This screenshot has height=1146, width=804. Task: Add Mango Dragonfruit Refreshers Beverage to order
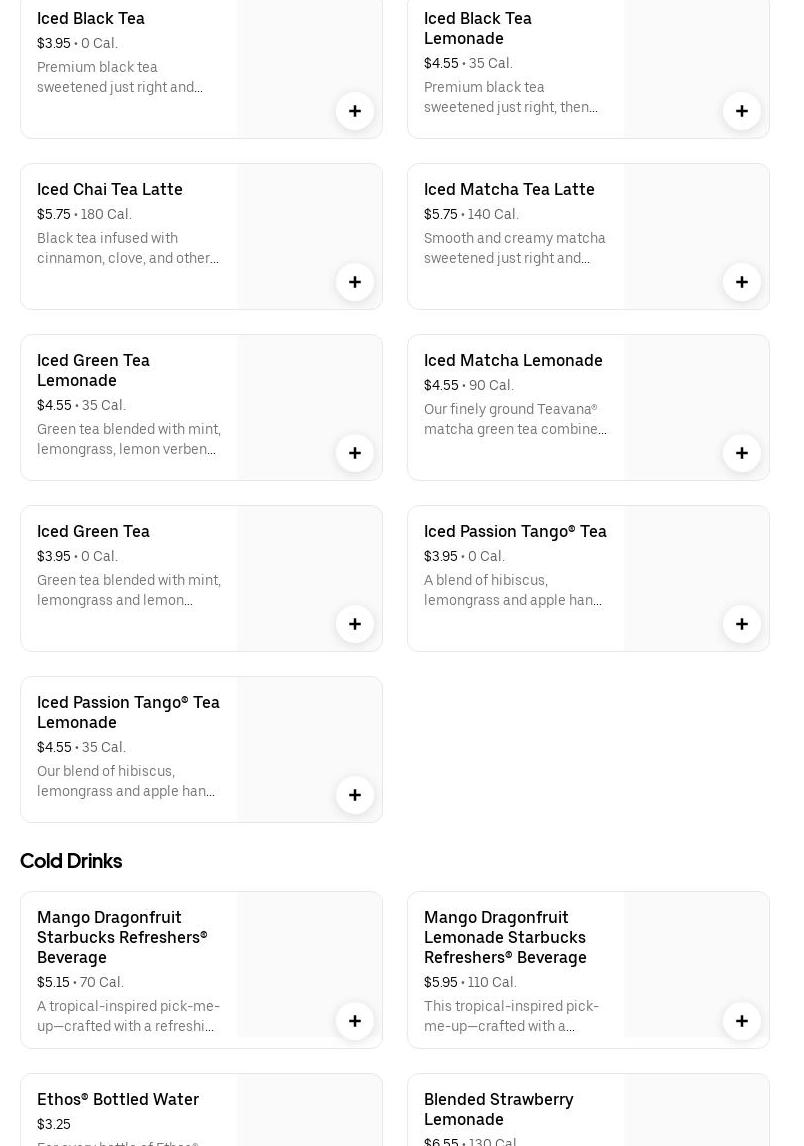coord(355,1021)
